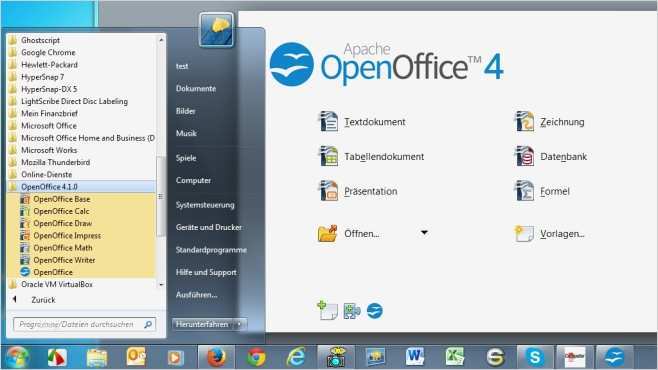Image resolution: width=658 pixels, height=370 pixels.
Task: Open Google Chrome from the taskbar
Action: tap(256, 357)
